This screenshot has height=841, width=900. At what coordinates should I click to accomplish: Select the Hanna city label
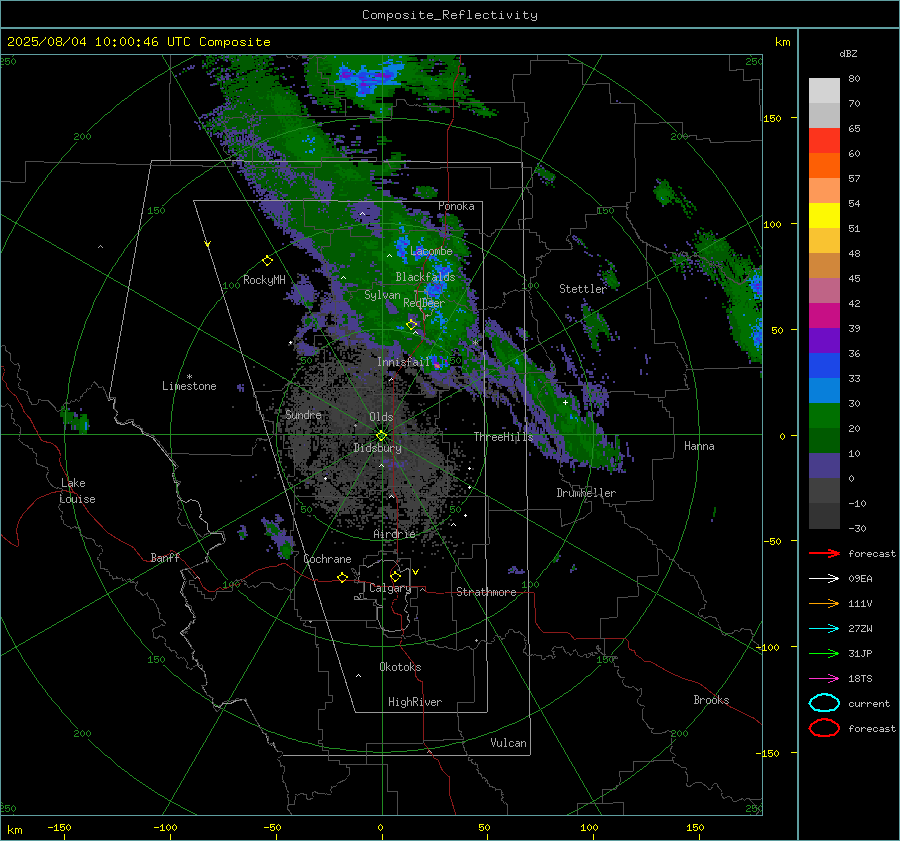(699, 446)
